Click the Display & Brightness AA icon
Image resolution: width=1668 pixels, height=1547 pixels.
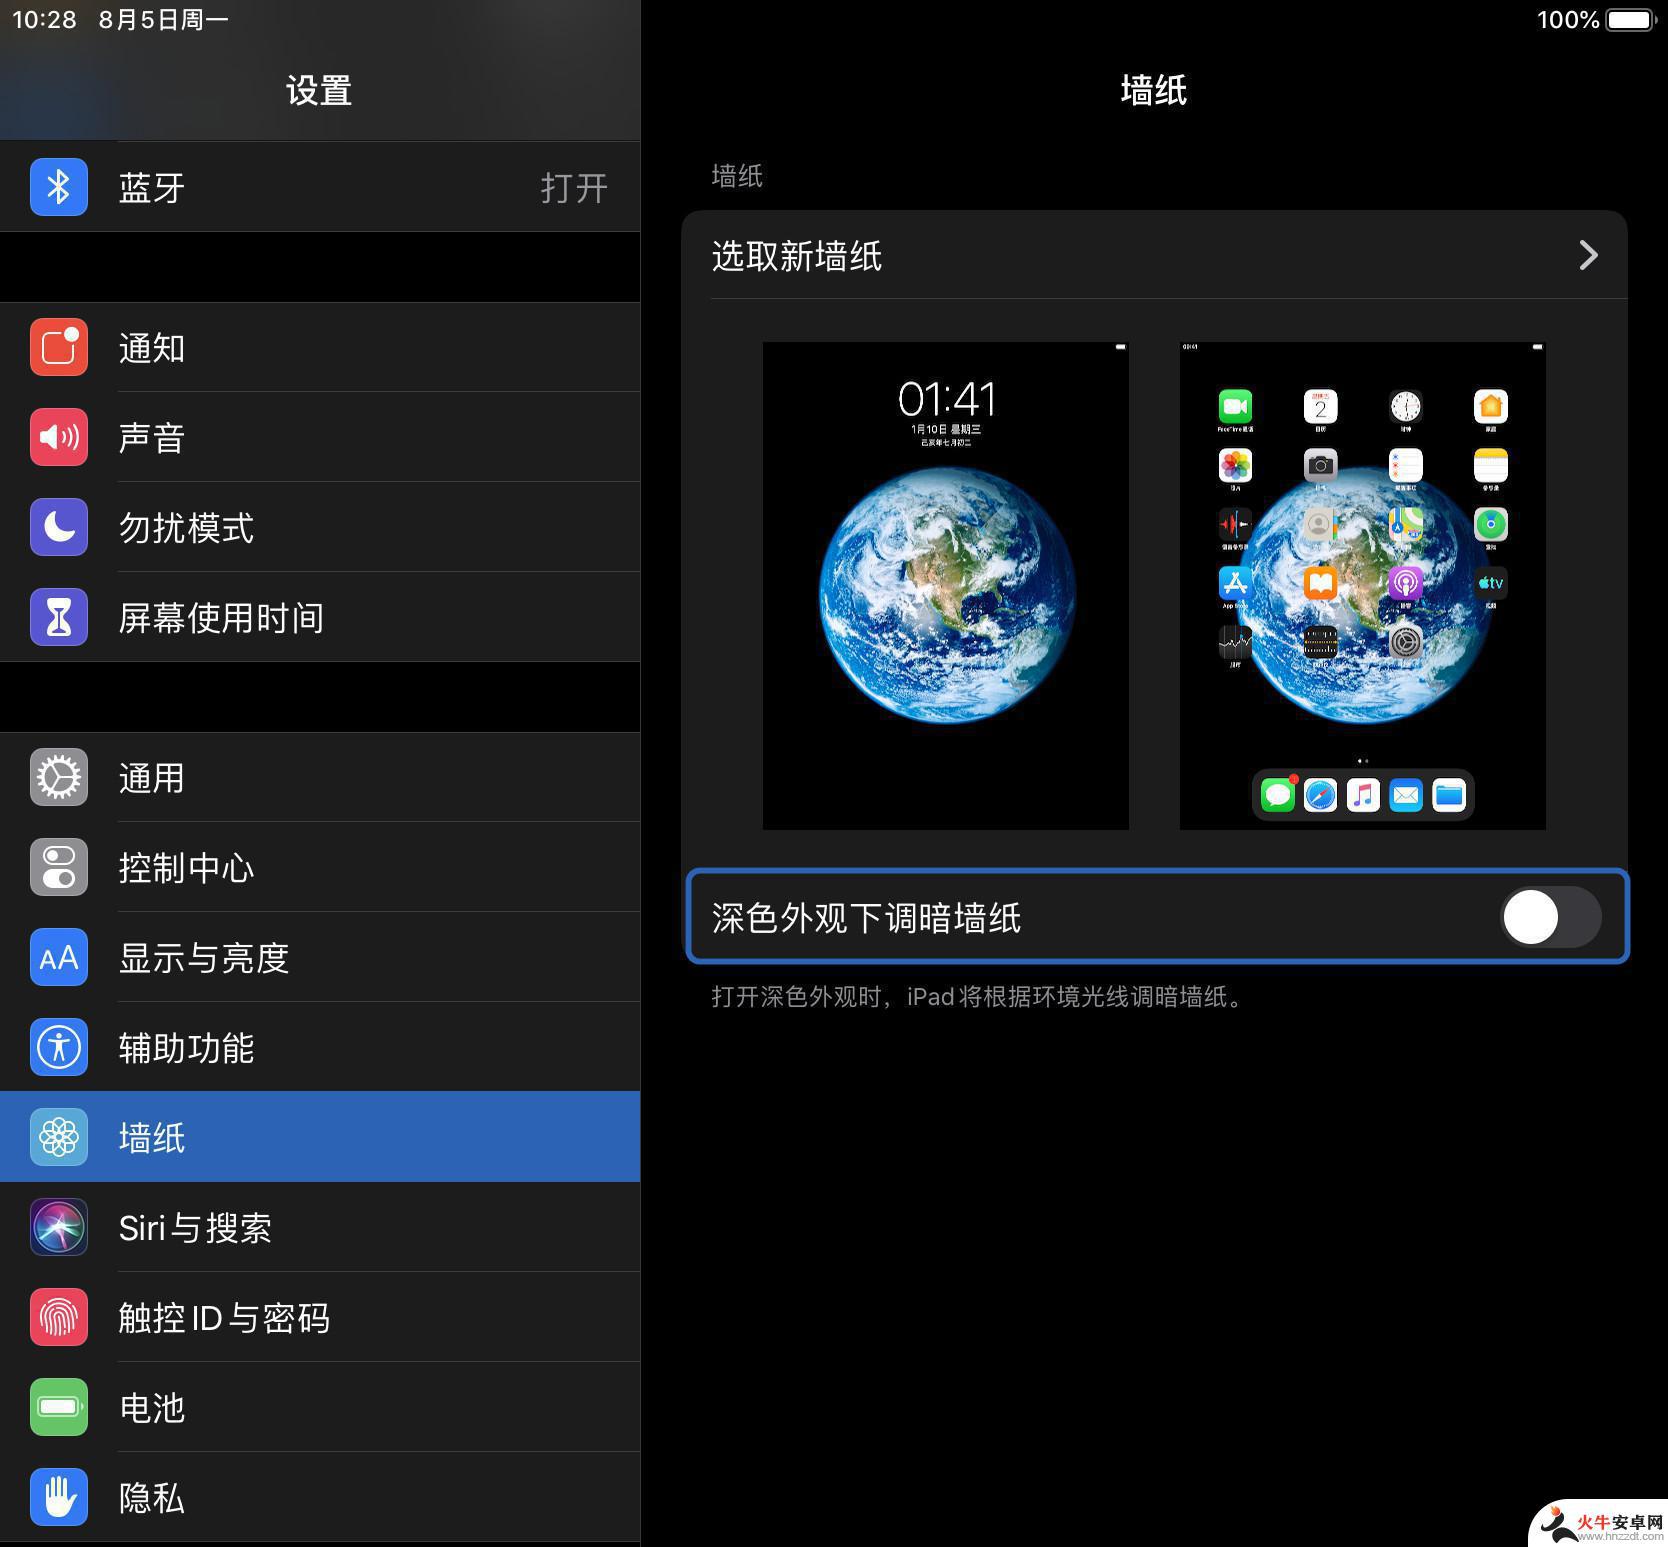[x=59, y=957]
